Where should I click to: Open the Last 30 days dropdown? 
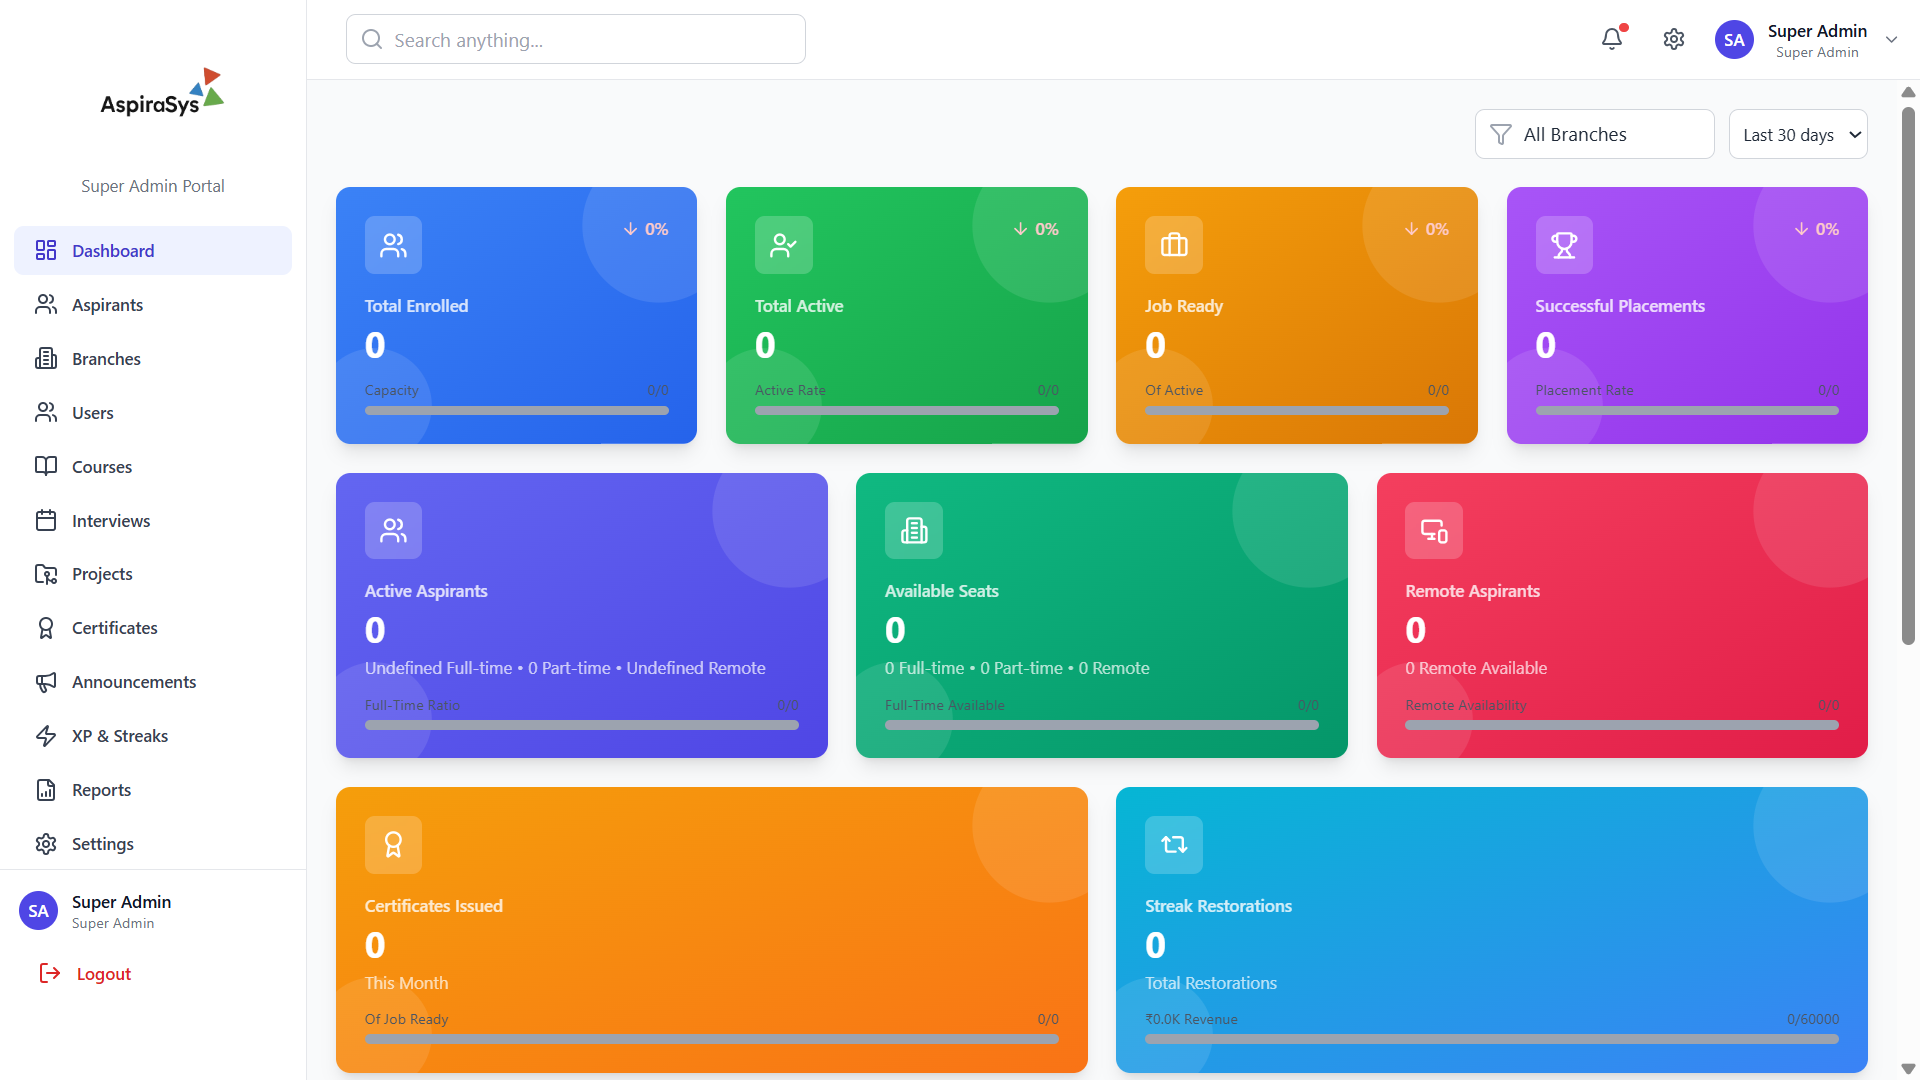point(1797,135)
